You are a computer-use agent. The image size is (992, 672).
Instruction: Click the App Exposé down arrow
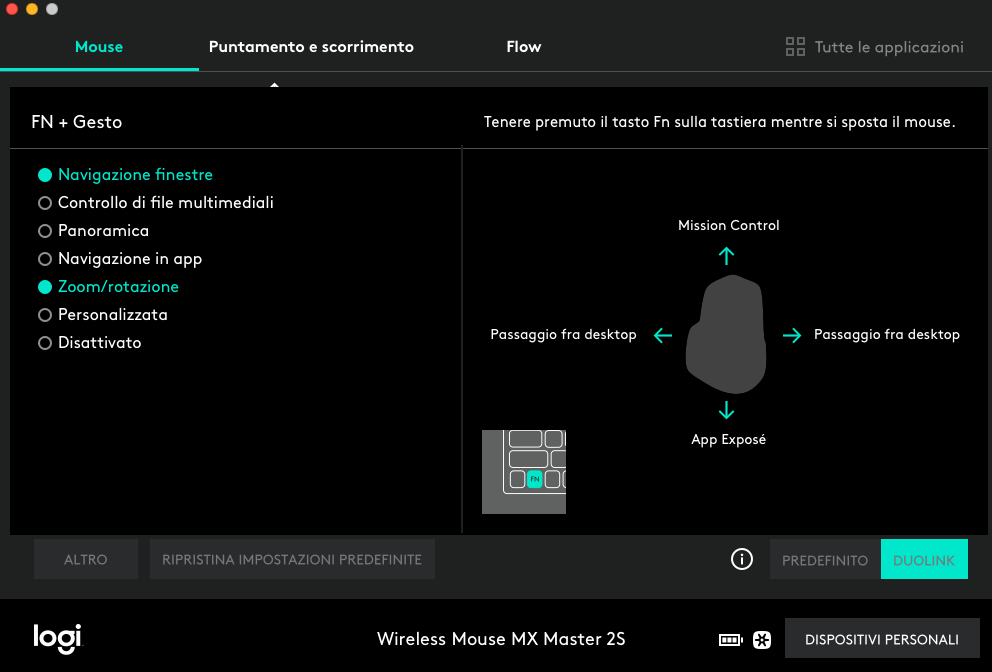click(x=727, y=410)
